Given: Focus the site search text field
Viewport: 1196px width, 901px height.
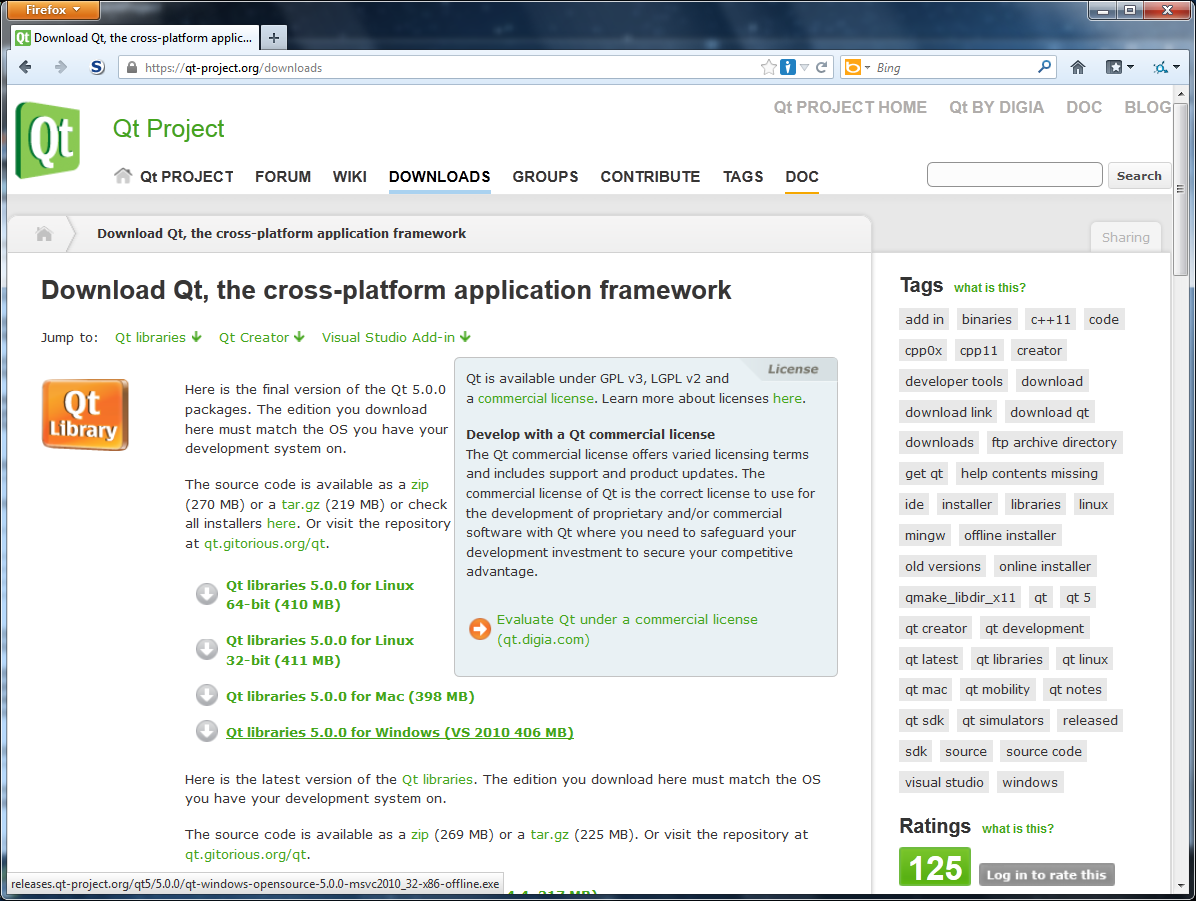Looking at the screenshot, I should coord(1014,175).
